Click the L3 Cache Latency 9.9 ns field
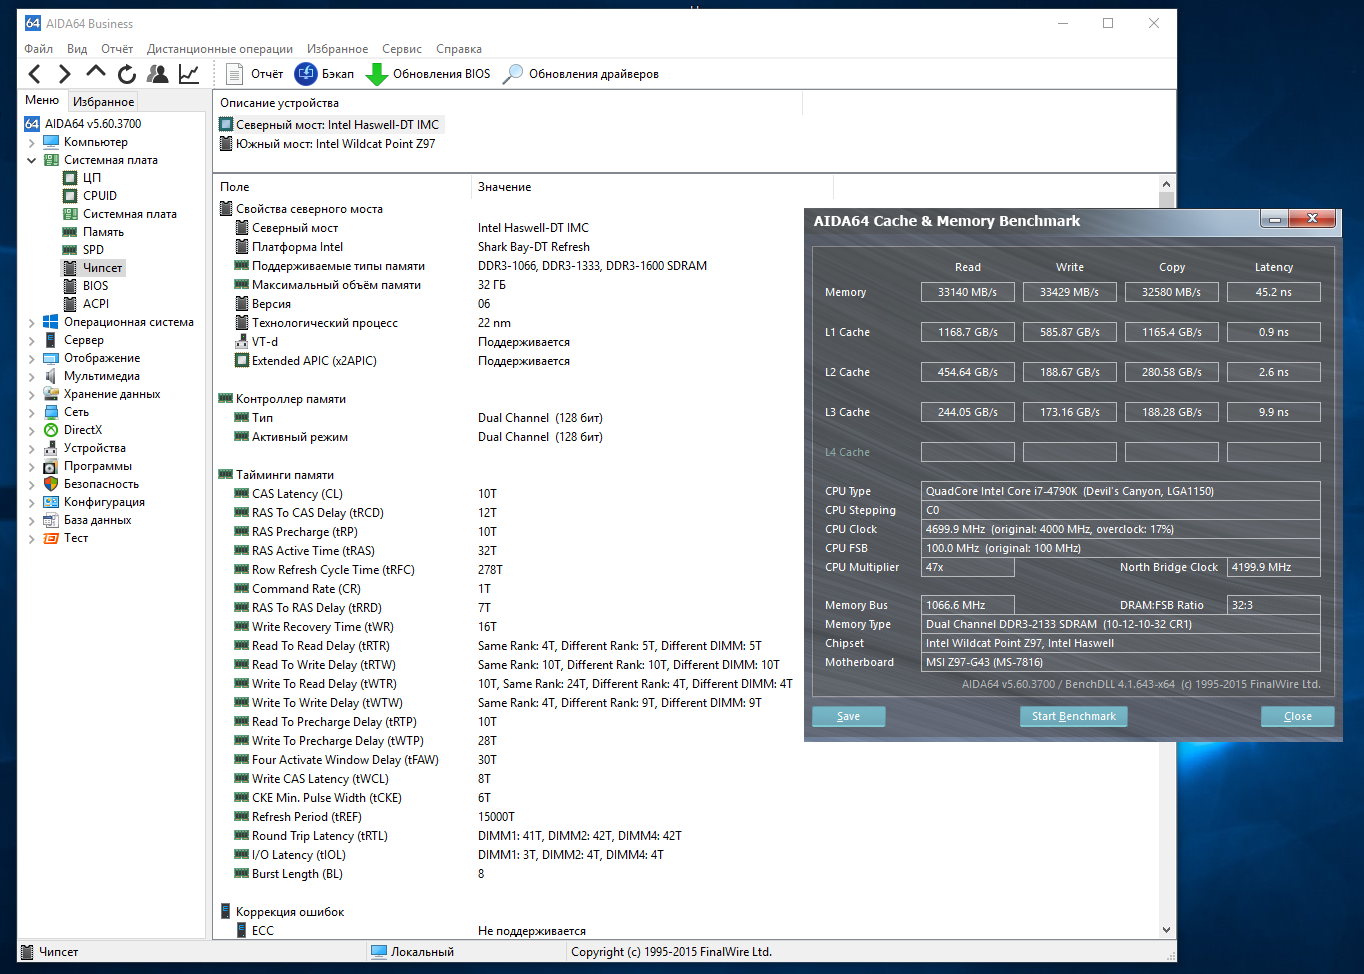The height and width of the screenshot is (974, 1364). click(1273, 412)
